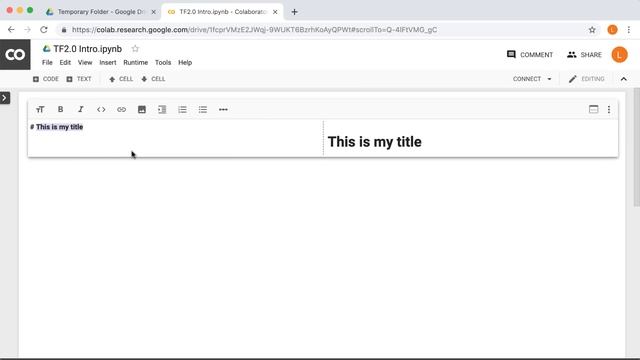Open the Edit menu
The width and height of the screenshot is (640, 360).
pyautogui.click(x=65, y=62)
